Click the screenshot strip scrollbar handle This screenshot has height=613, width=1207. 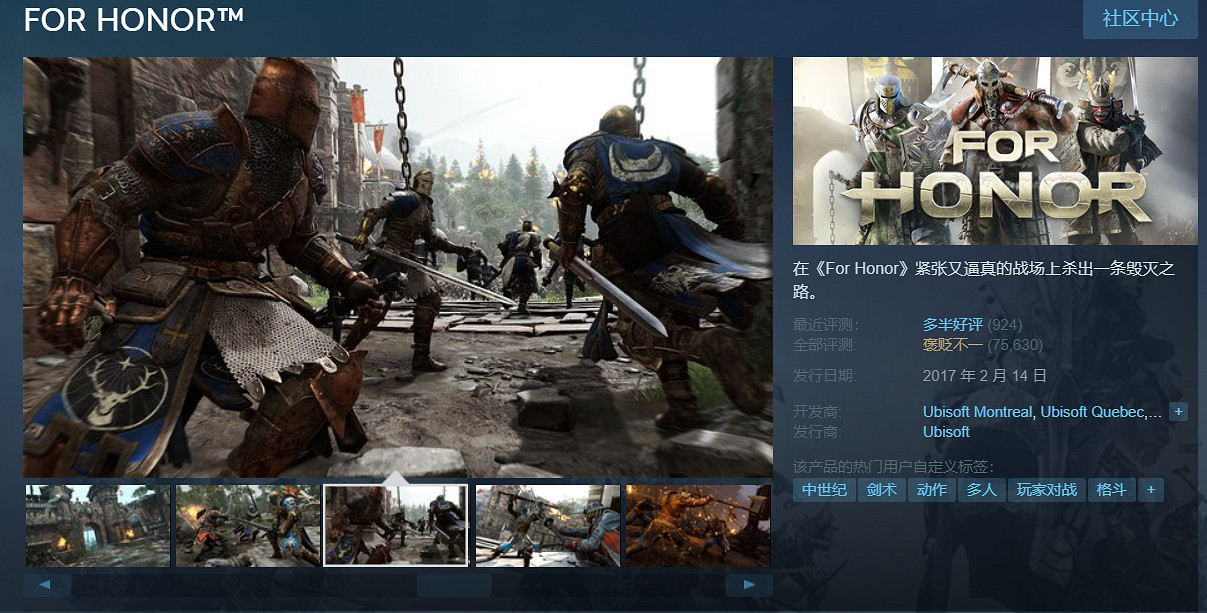(x=454, y=585)
